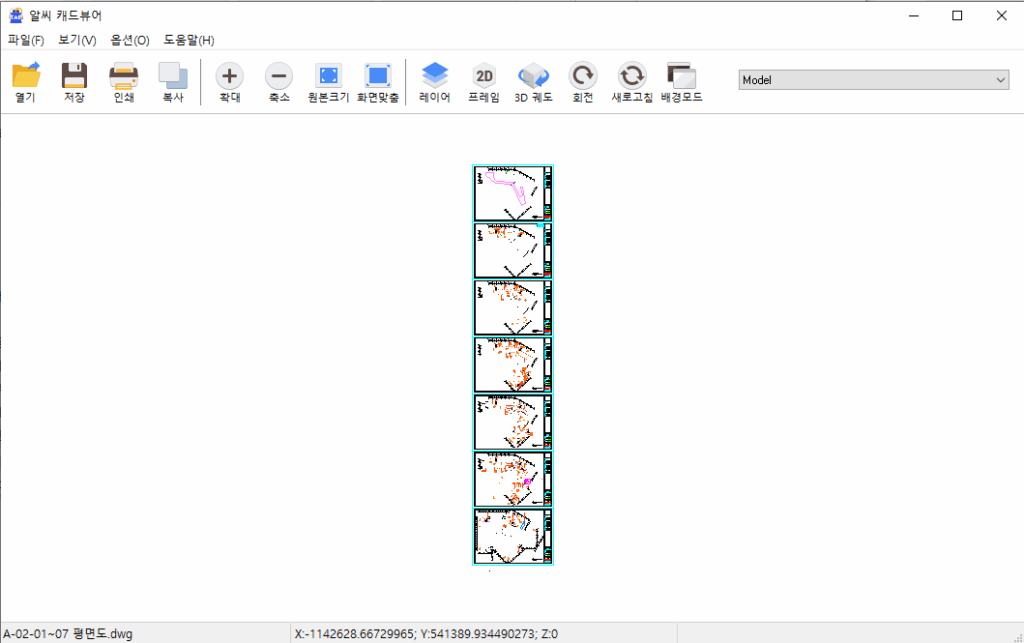Close the 알씨 캐드뷰어 window
1024x643 pixels.
click(1001, 16)
